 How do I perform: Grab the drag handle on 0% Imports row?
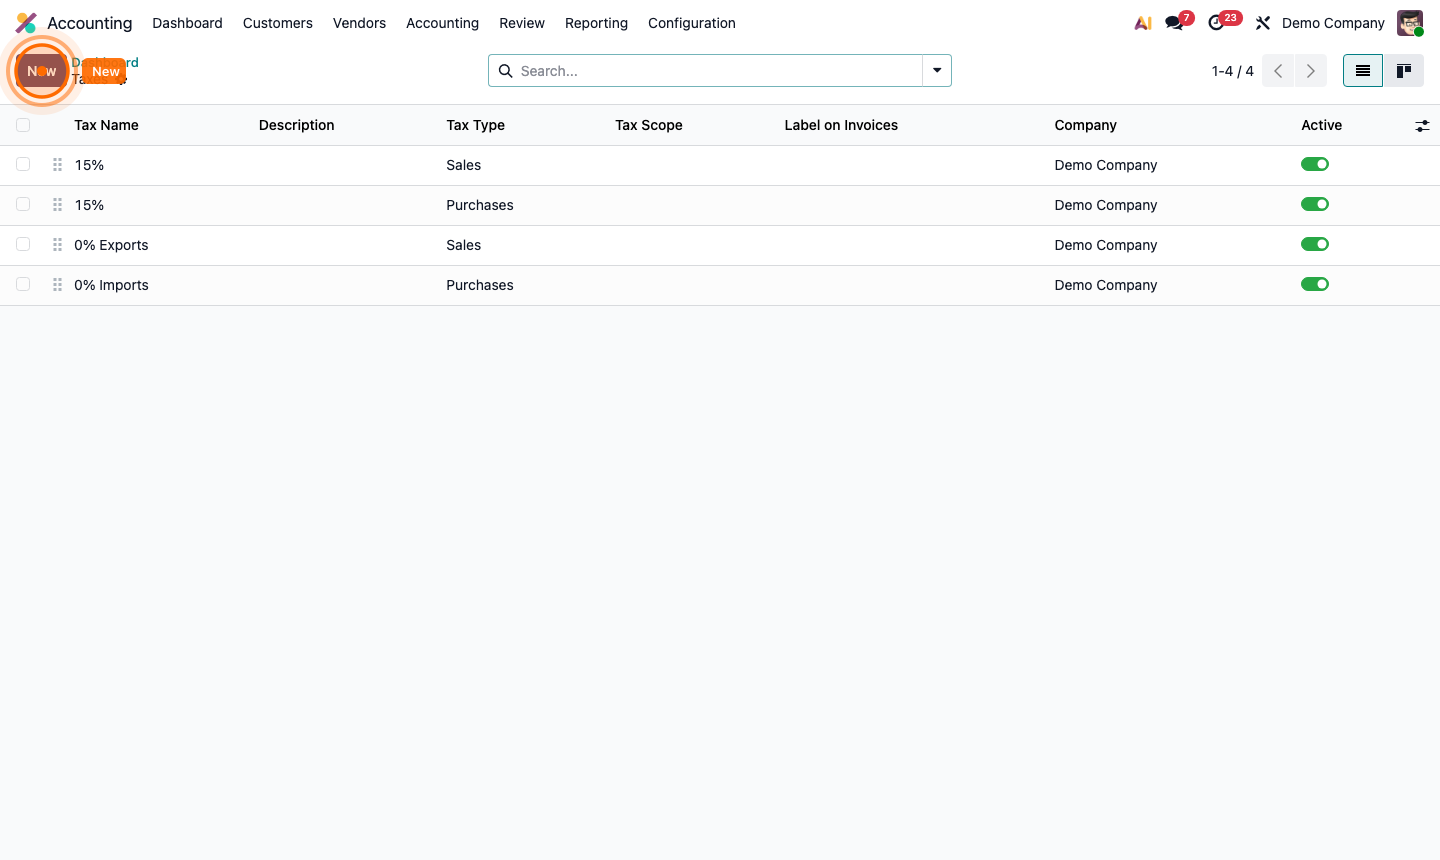57,284
